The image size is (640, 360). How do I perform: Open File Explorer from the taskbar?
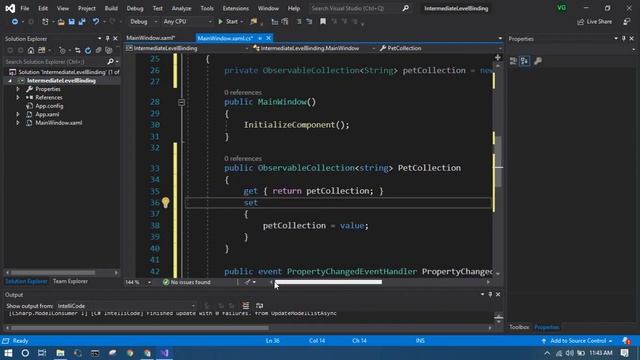60,353
